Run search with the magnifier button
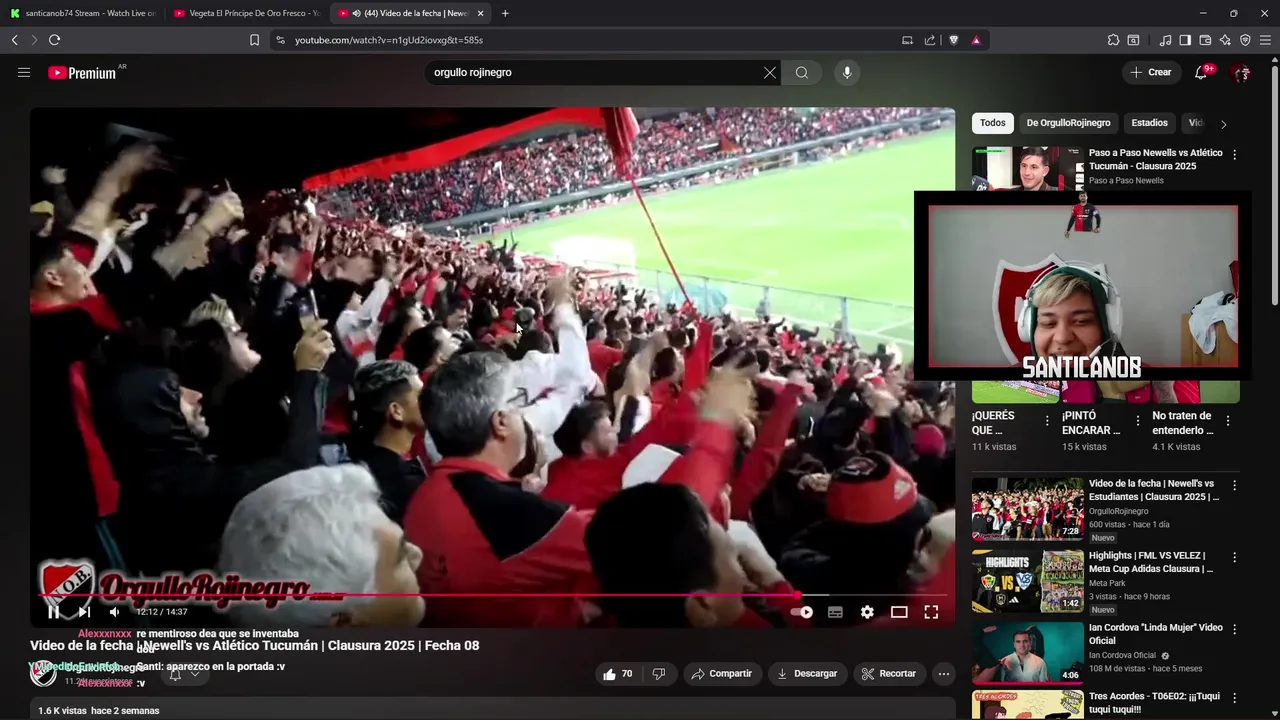1280x720 pixels. 802,72
